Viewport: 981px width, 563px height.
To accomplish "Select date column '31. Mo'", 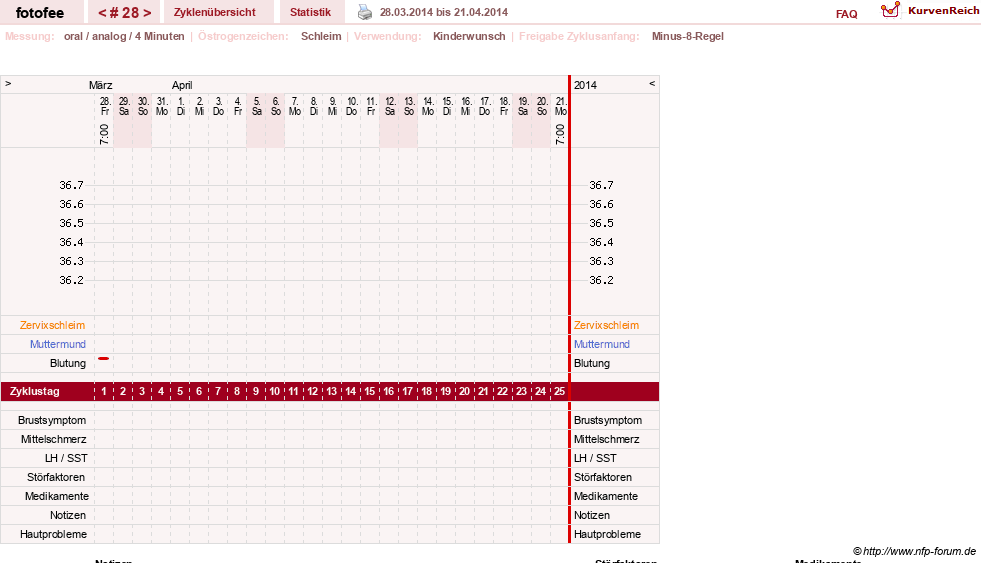I will (162, 106).
